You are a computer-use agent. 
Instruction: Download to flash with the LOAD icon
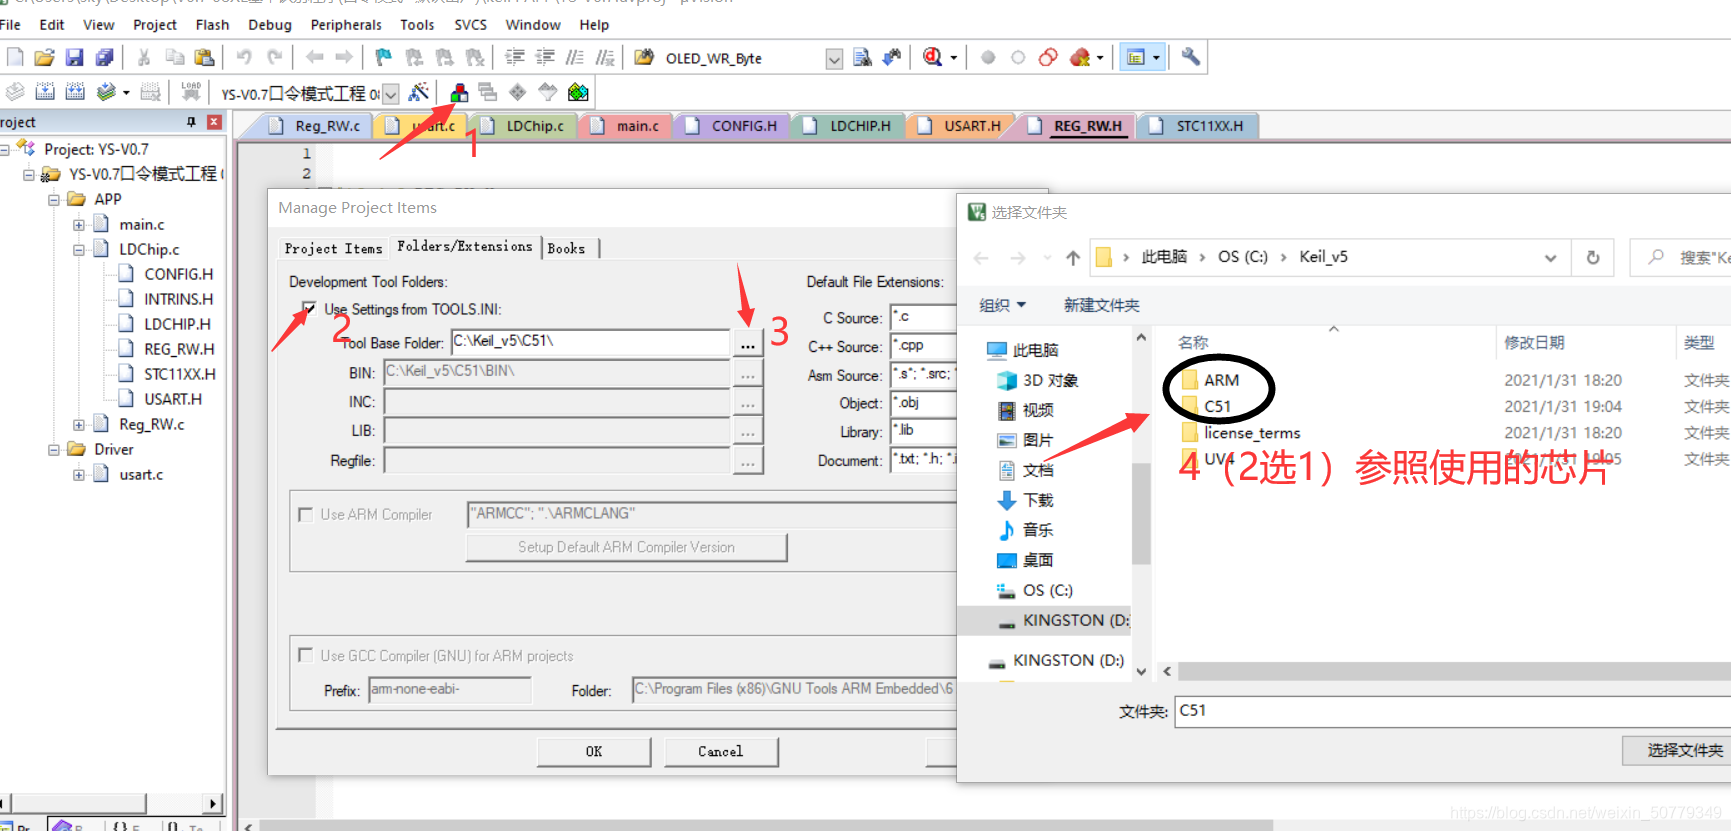[191, 92]
